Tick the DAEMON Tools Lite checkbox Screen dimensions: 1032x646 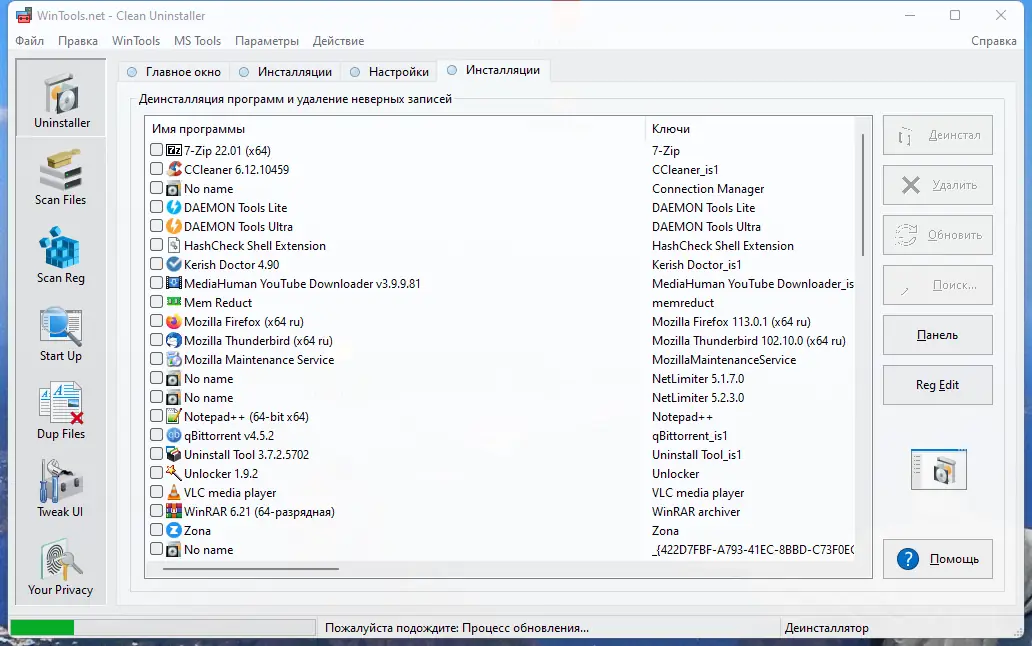(156, 207)
